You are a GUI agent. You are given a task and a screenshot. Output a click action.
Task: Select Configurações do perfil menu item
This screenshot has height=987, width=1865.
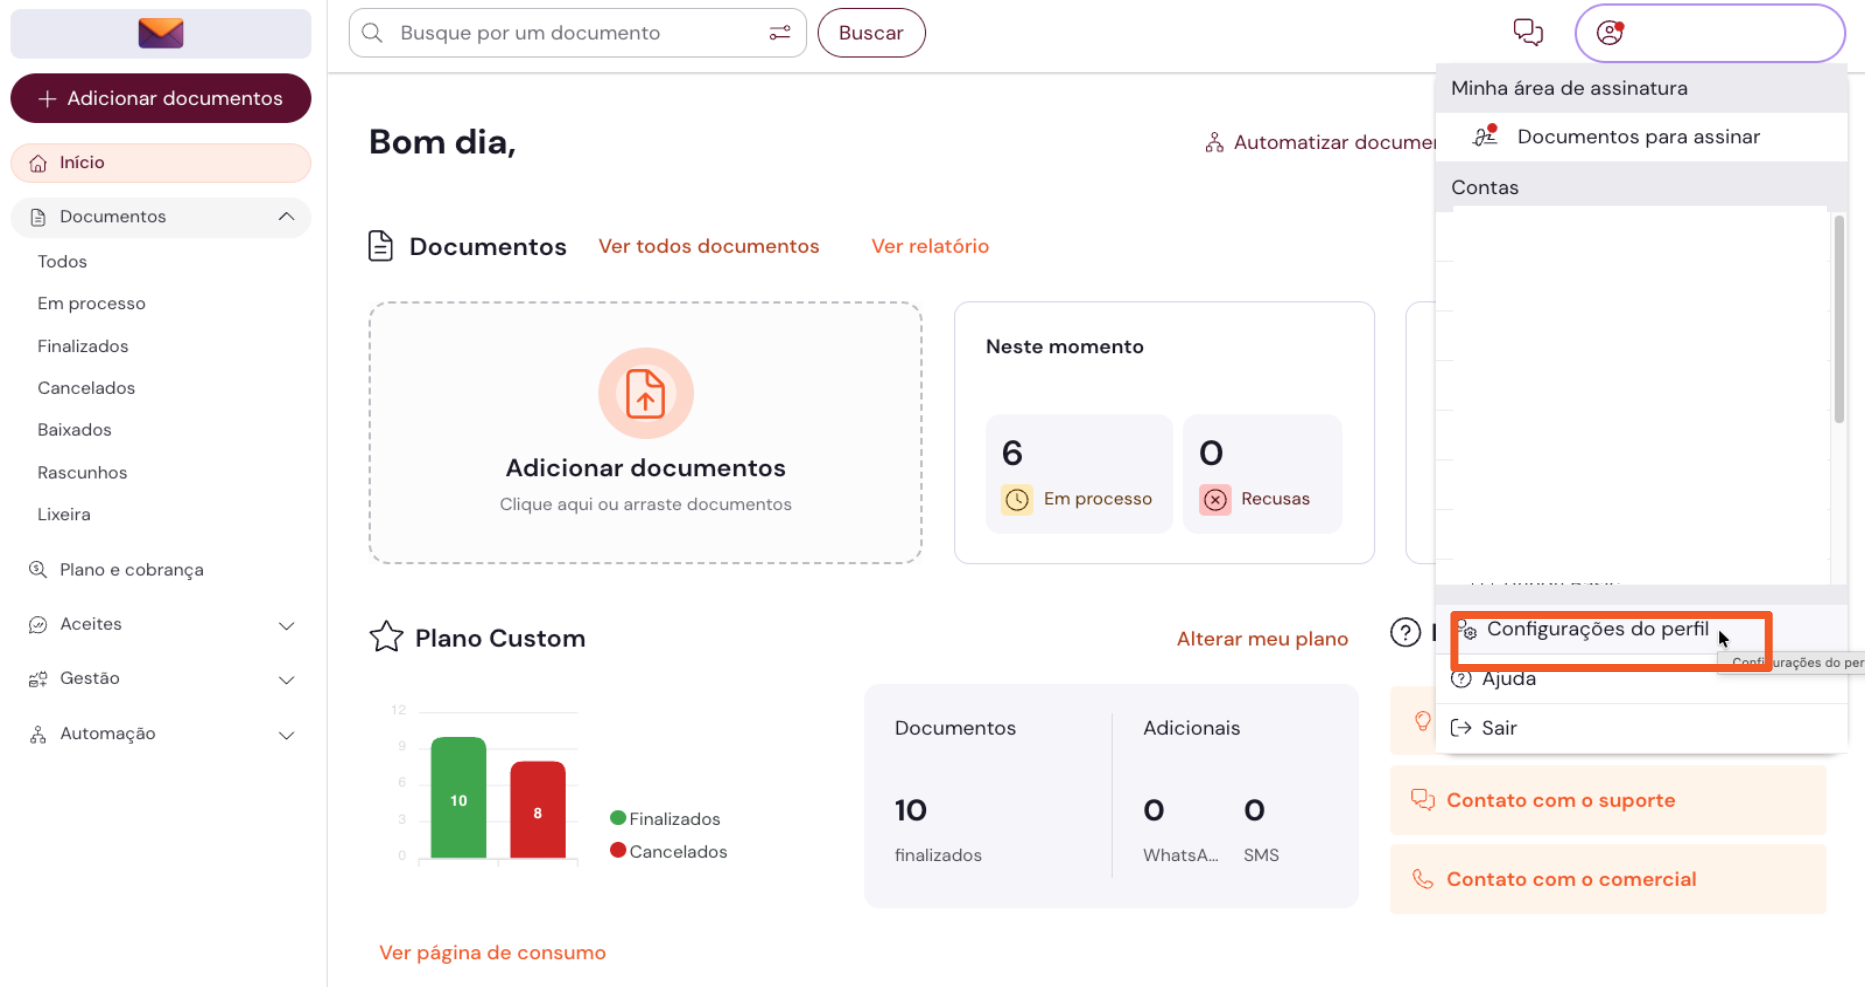point(1596,630)
